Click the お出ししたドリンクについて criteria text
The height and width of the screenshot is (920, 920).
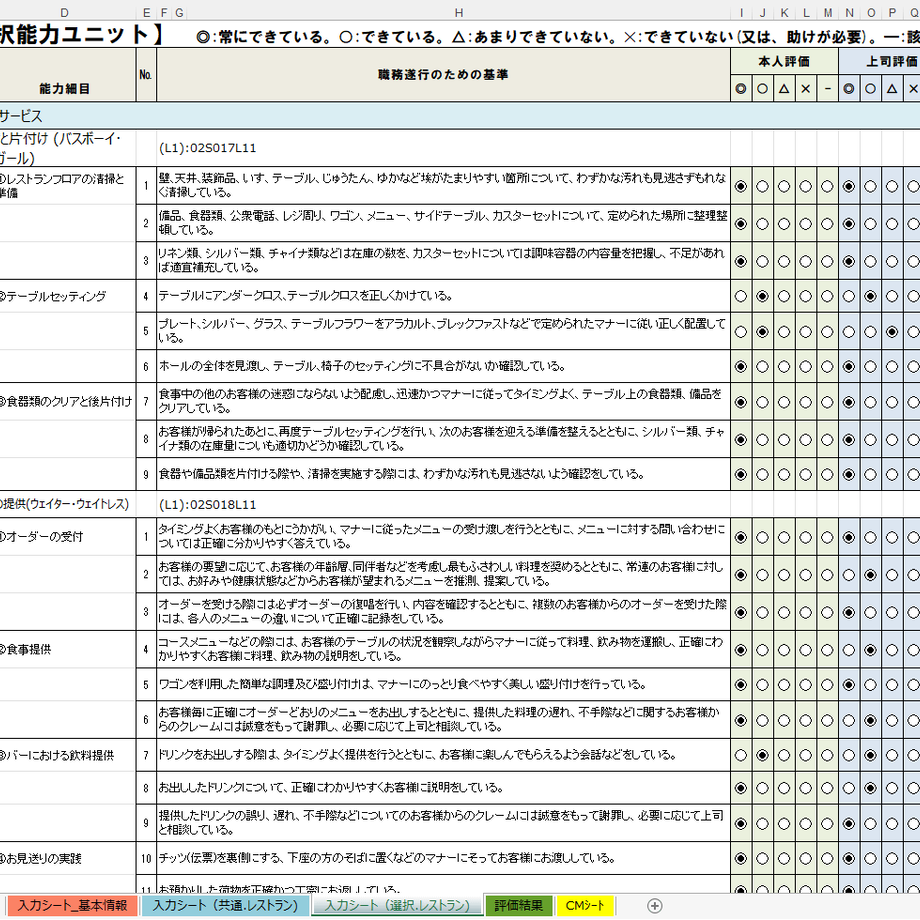tap(331, 787)
